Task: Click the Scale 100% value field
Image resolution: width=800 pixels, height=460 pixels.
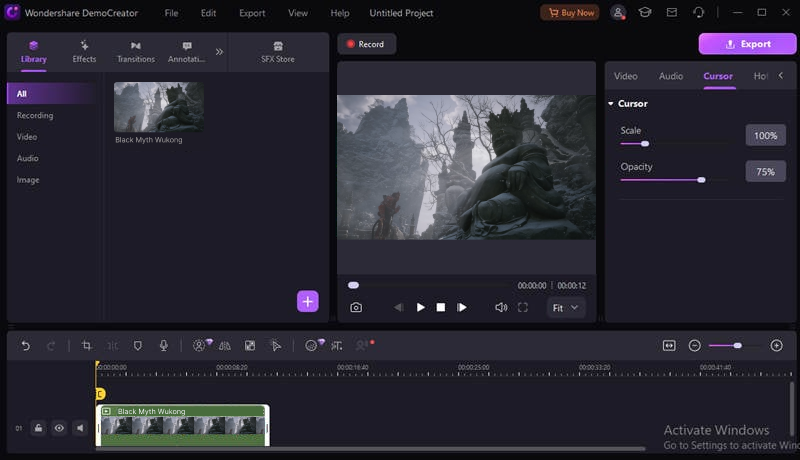Action: (x=766, y=136)
